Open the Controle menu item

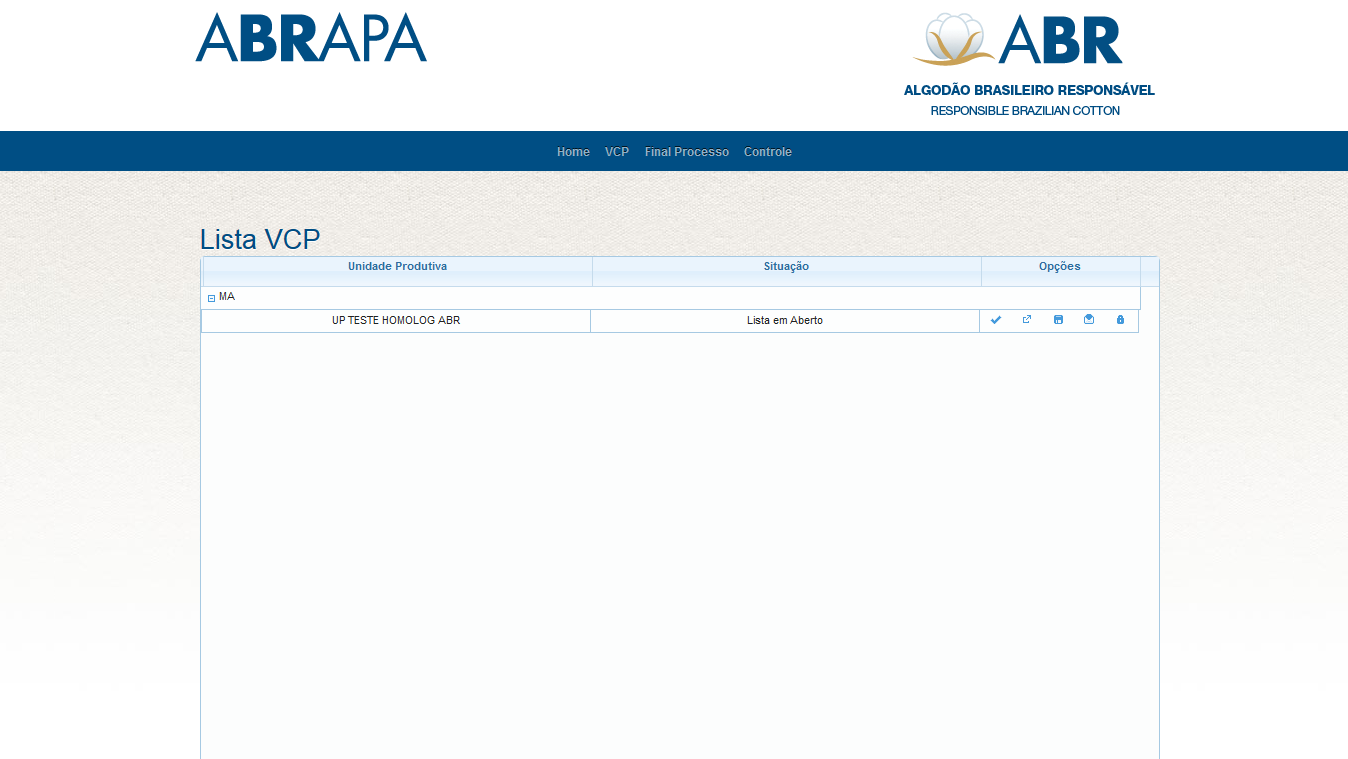coord(768,152)
